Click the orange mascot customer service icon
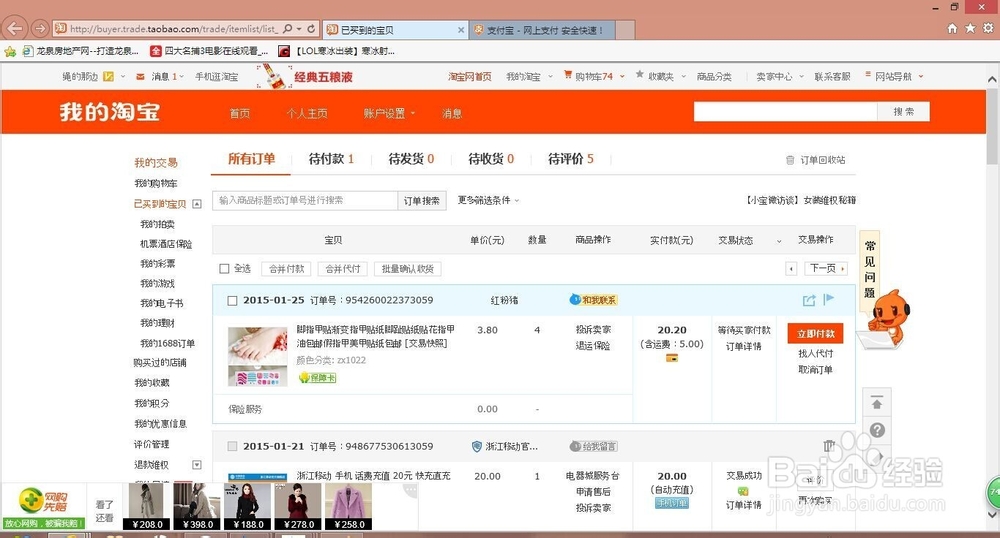 [886, 319]
